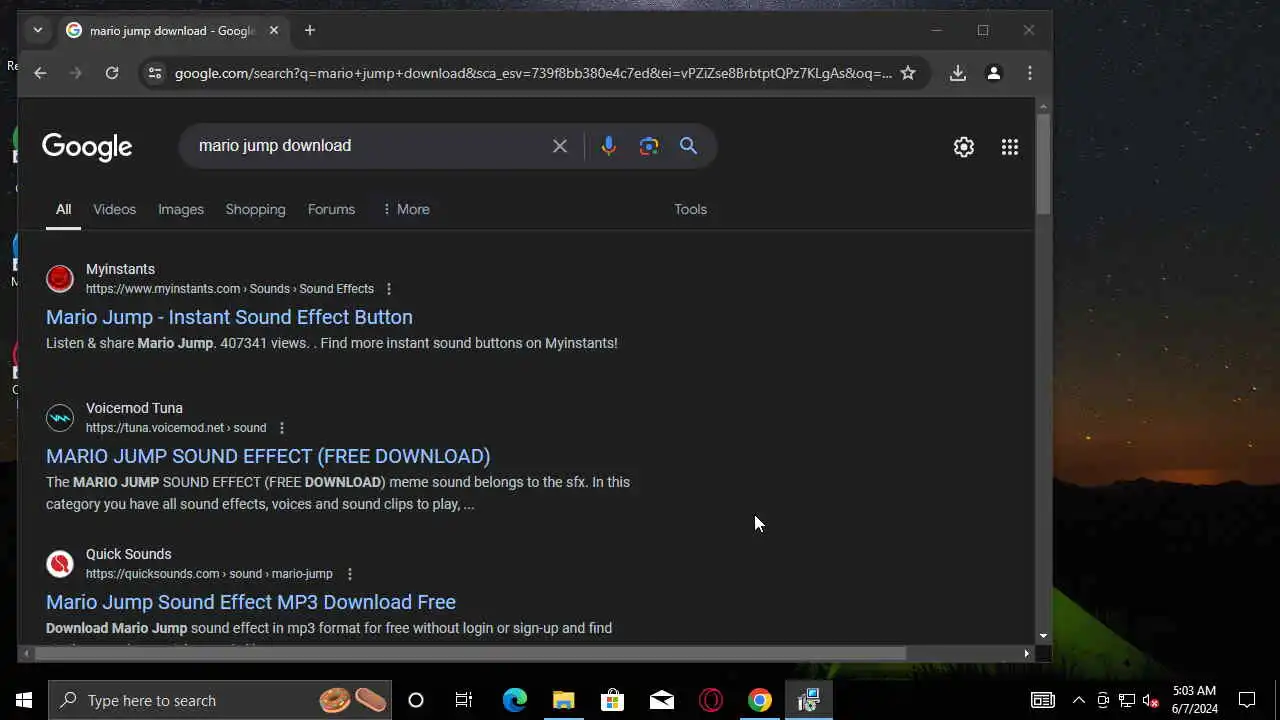The image size is (1280, 720).
Task: Open site information icon in address bar
Action: point(154,73)
